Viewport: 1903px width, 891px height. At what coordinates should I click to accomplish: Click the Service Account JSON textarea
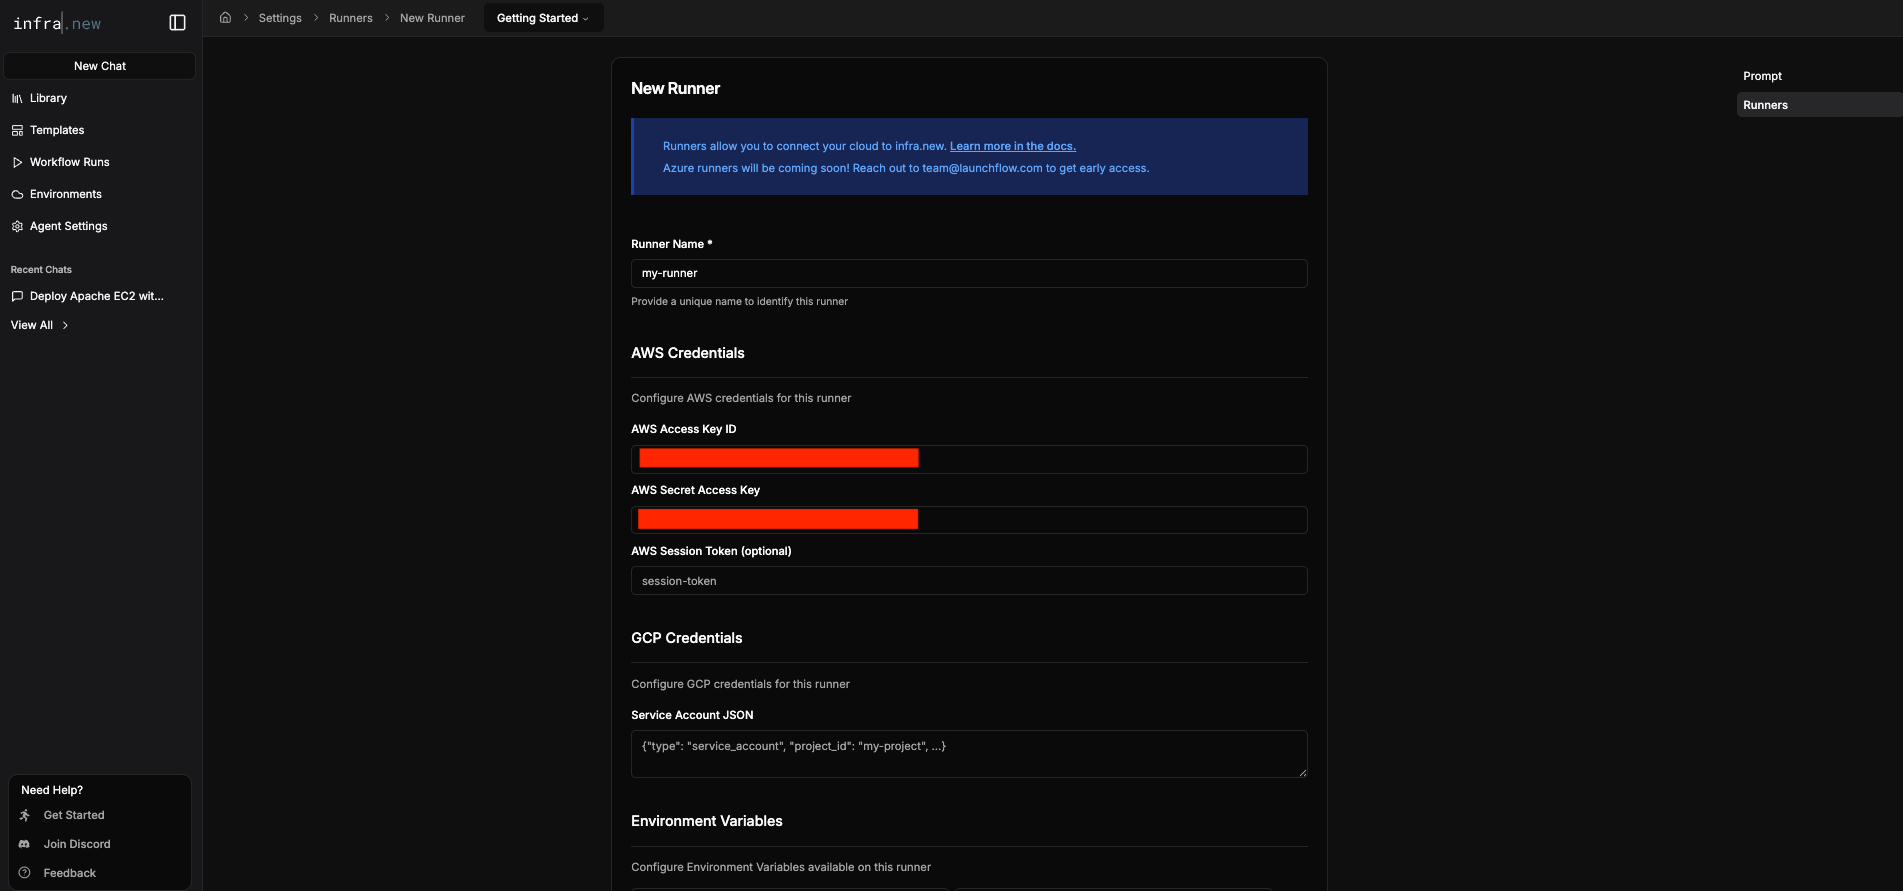click(969, 754)
